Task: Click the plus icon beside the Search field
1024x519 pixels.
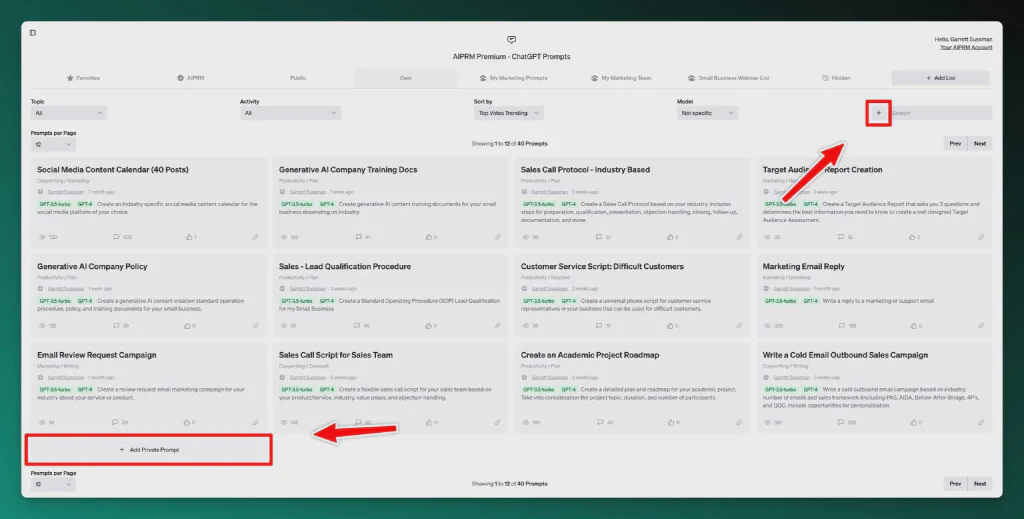Action: (x=878, y=113)
